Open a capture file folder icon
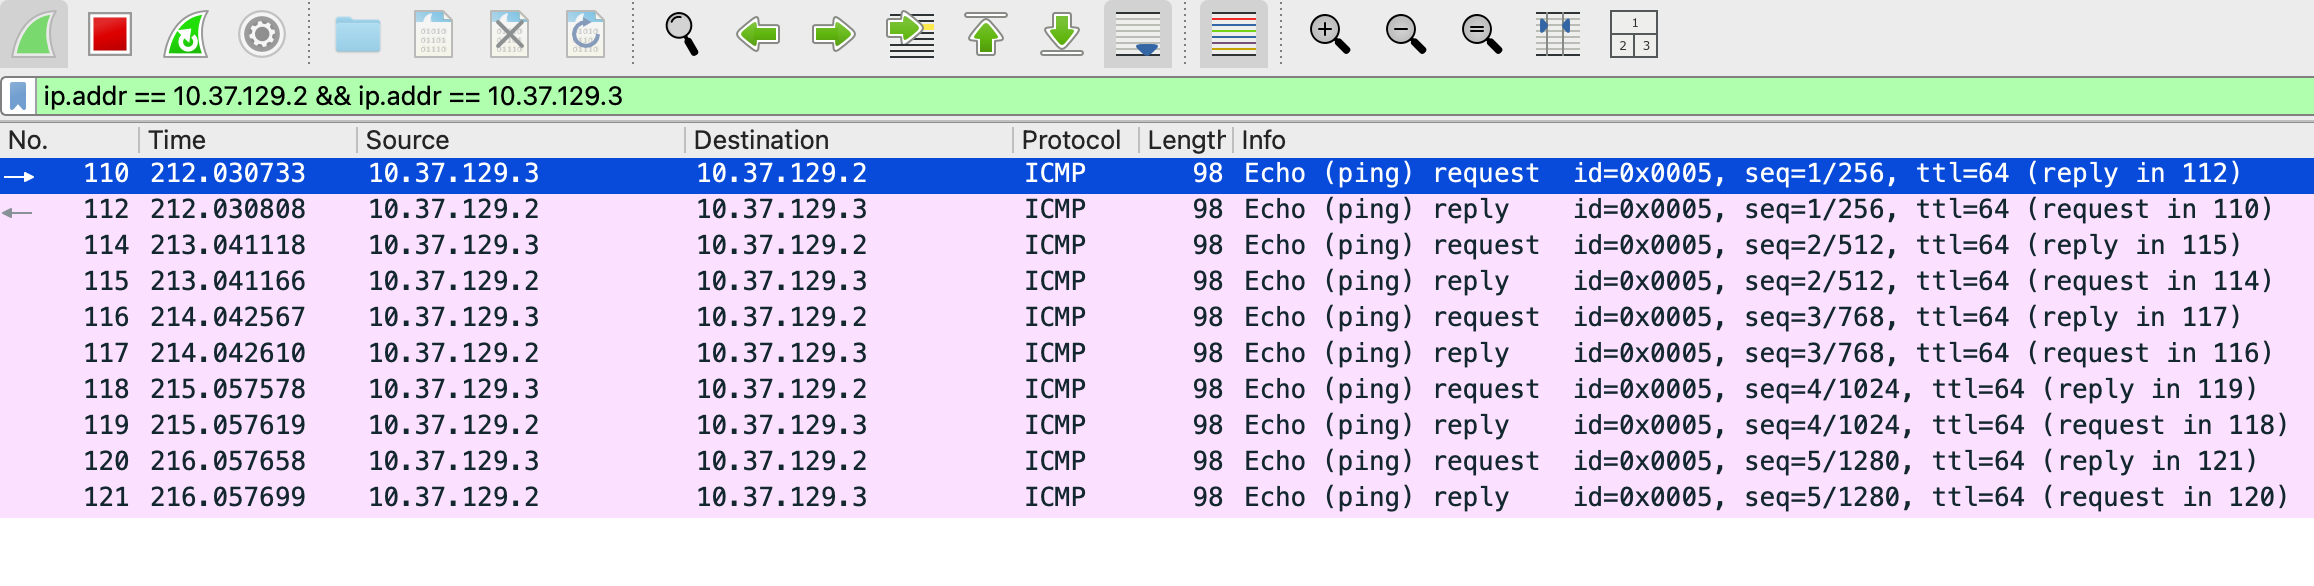Viewport: 2314px width, 586px height. point(357,34)
